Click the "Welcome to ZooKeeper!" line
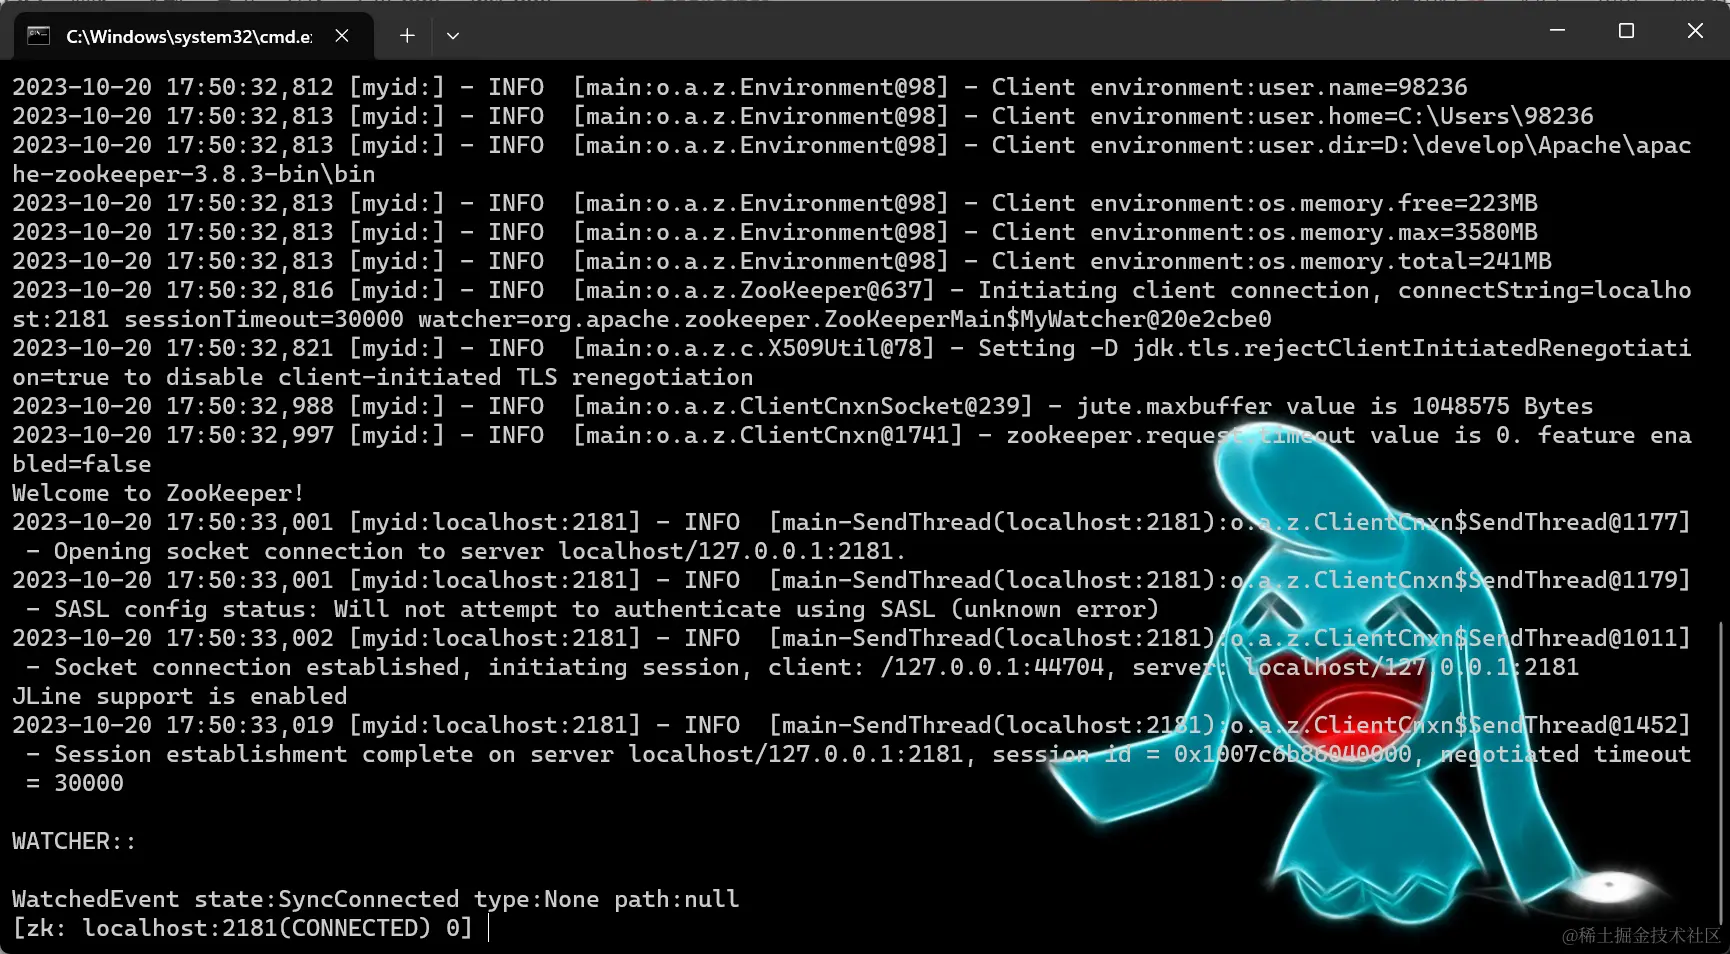This screenshot has width=1730, height=954. coord(158,493)
